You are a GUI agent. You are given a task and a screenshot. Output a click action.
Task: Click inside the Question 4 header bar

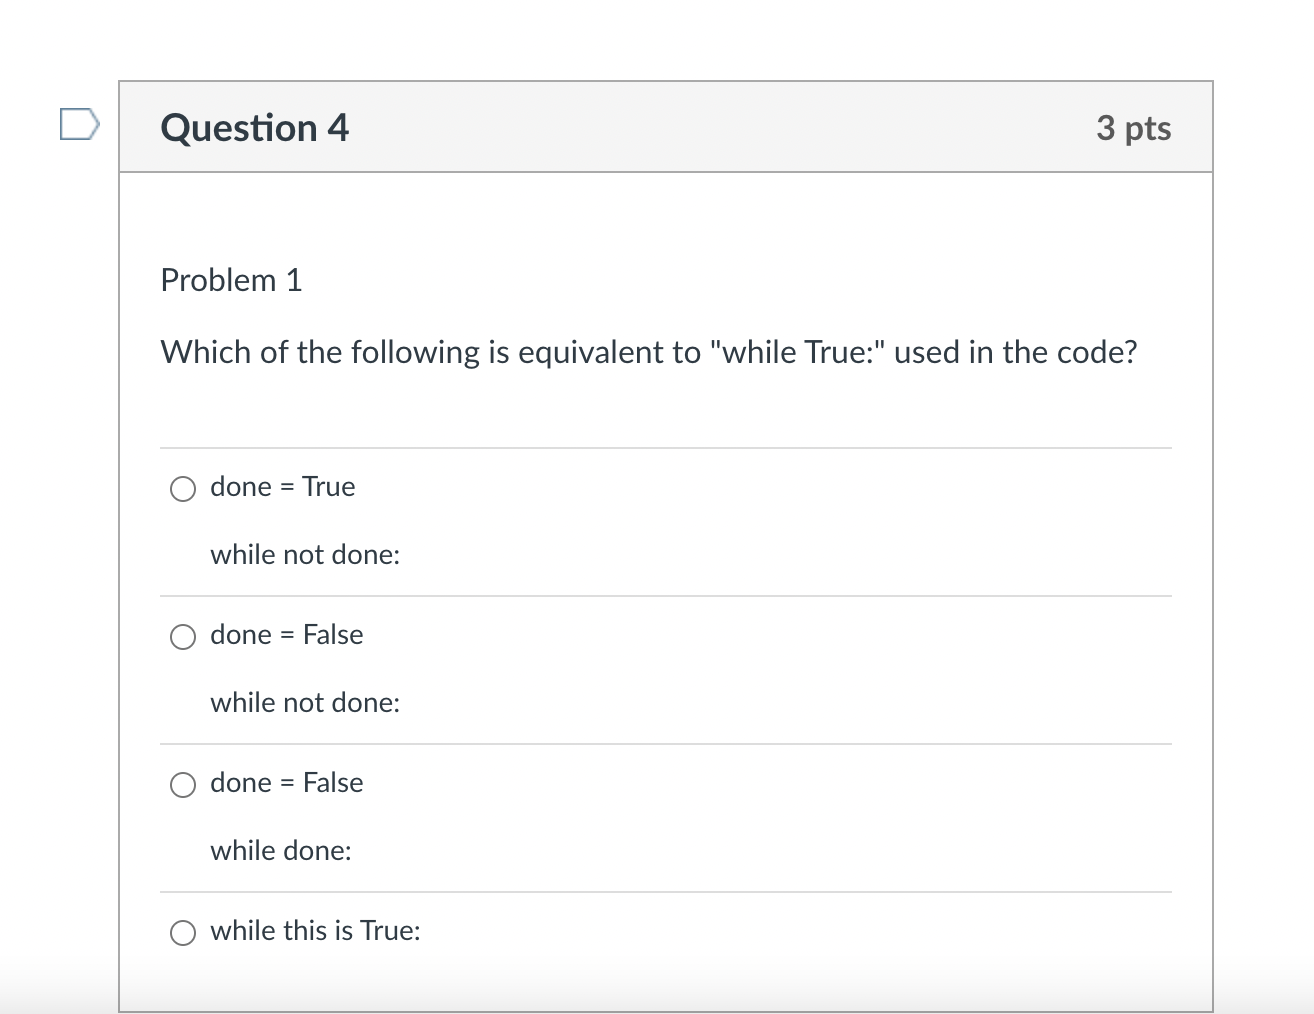665,127
